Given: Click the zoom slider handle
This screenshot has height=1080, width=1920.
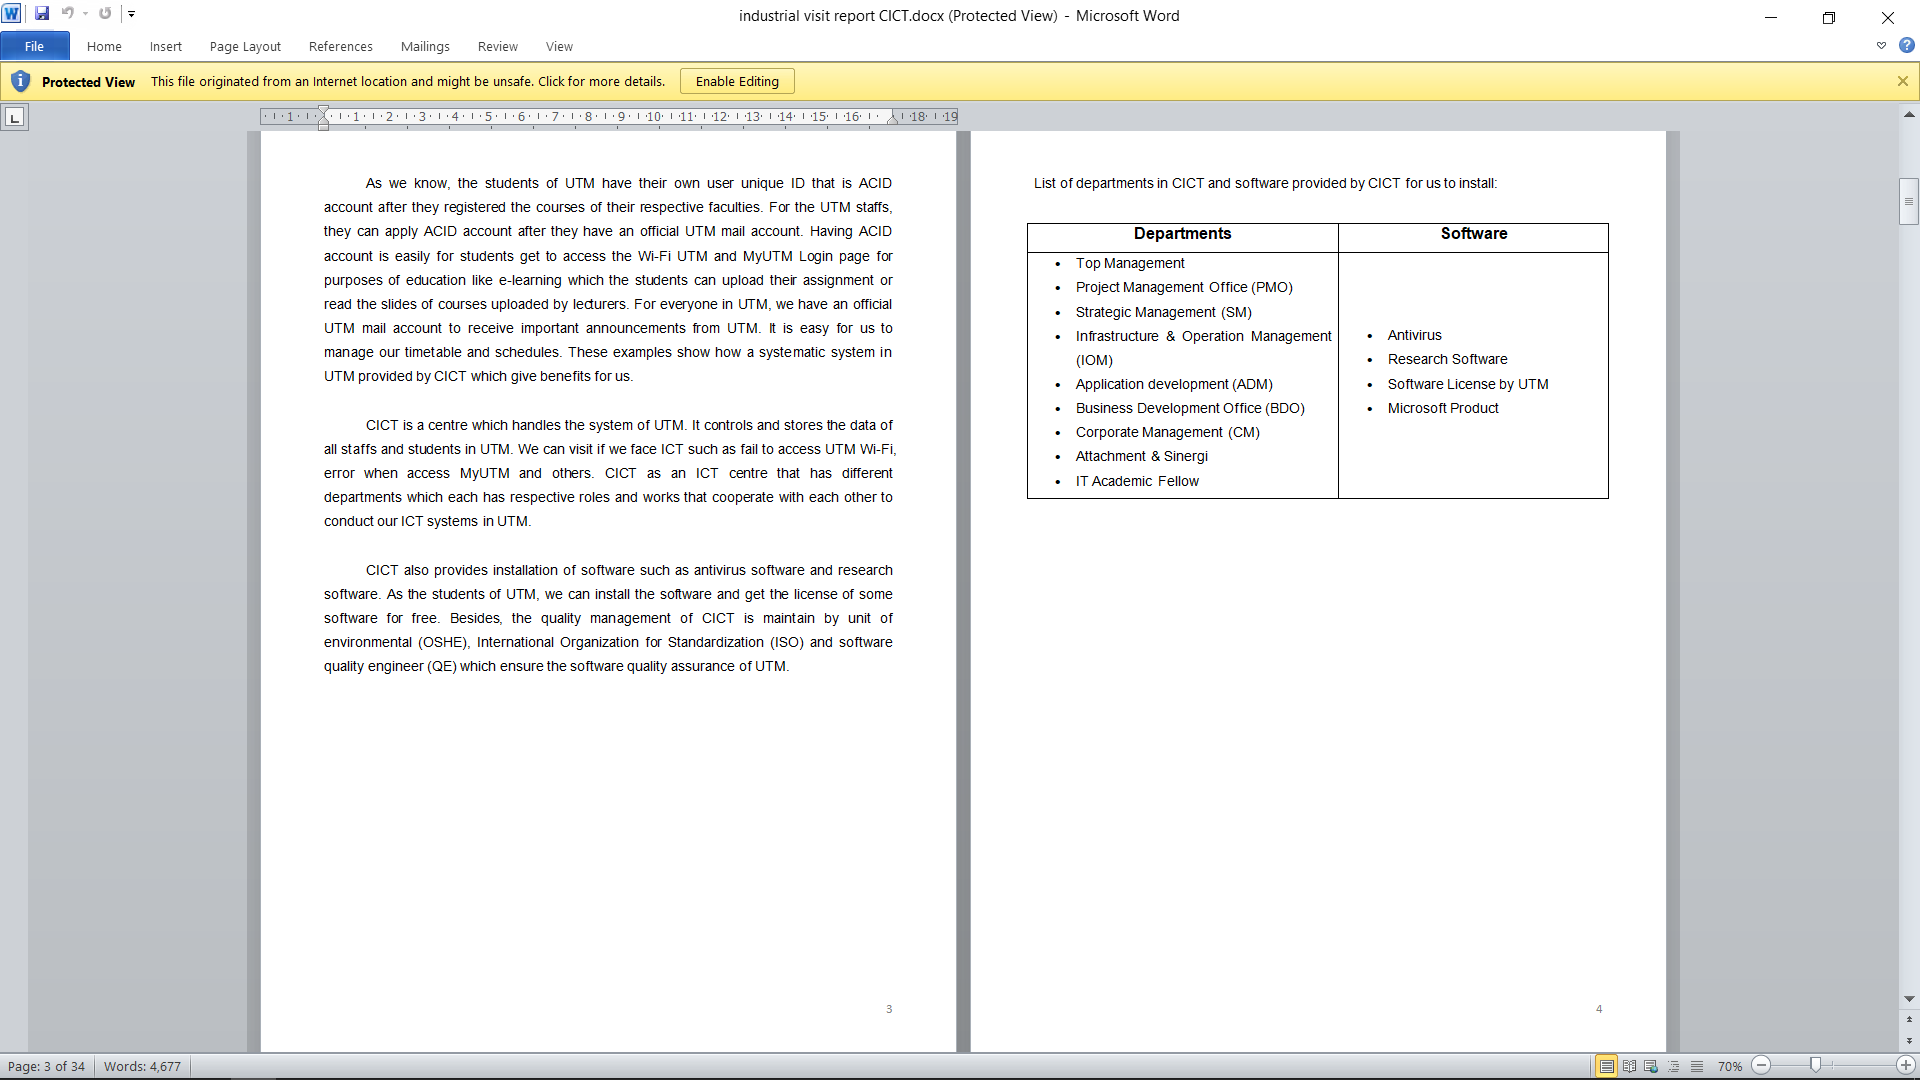Looking at the screenshot, I should point(1815,1066).
